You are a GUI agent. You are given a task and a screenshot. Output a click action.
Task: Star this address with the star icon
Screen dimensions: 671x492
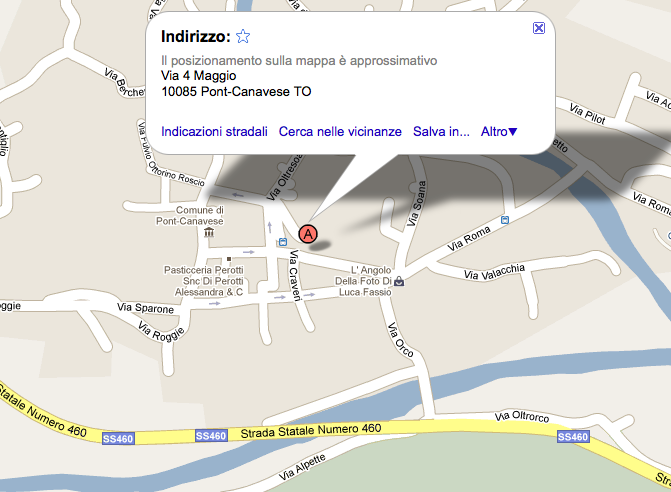tap(243, 36)
